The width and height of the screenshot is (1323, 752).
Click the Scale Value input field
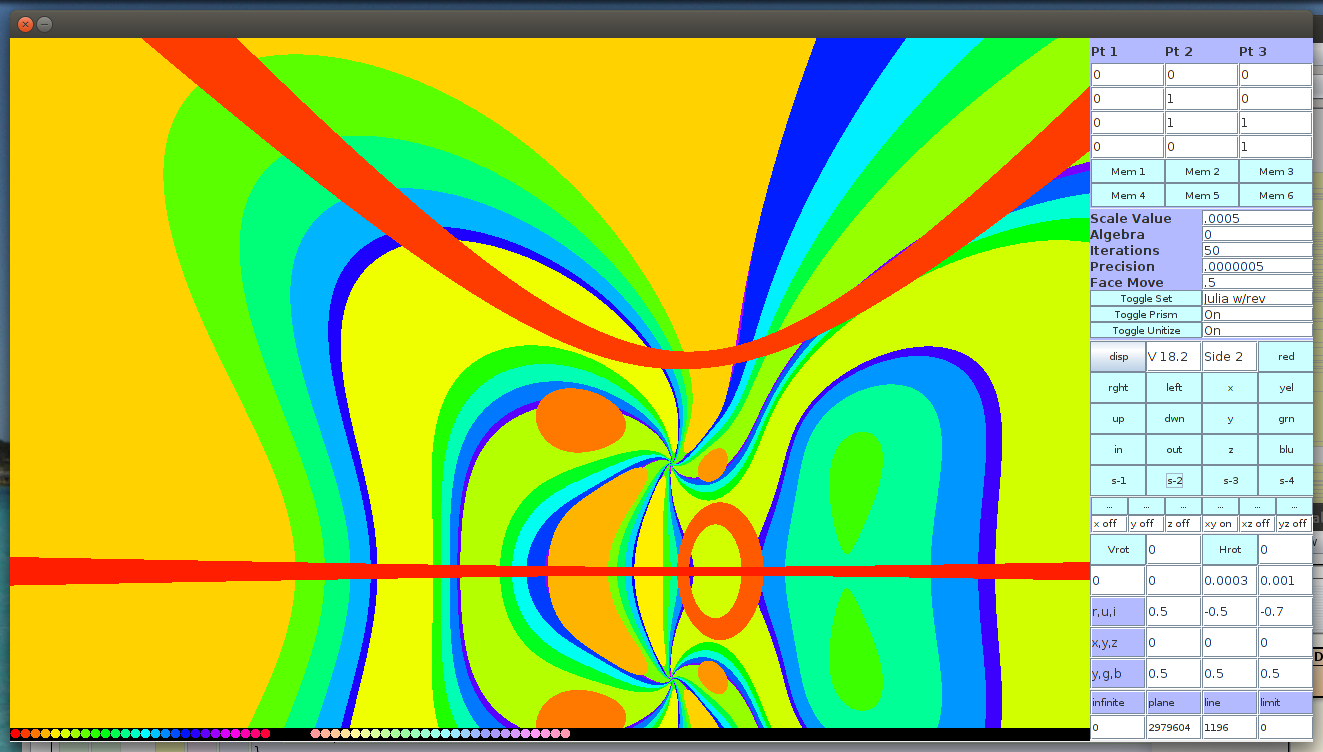click(x=1257, y=218)
